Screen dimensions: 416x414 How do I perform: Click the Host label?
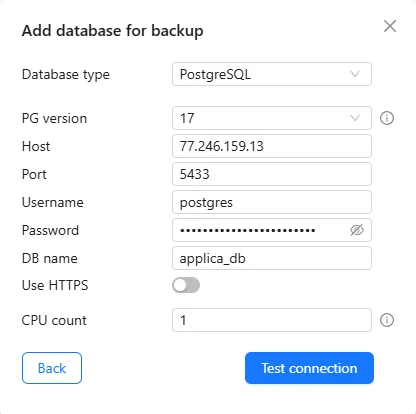tap(36, 146)
